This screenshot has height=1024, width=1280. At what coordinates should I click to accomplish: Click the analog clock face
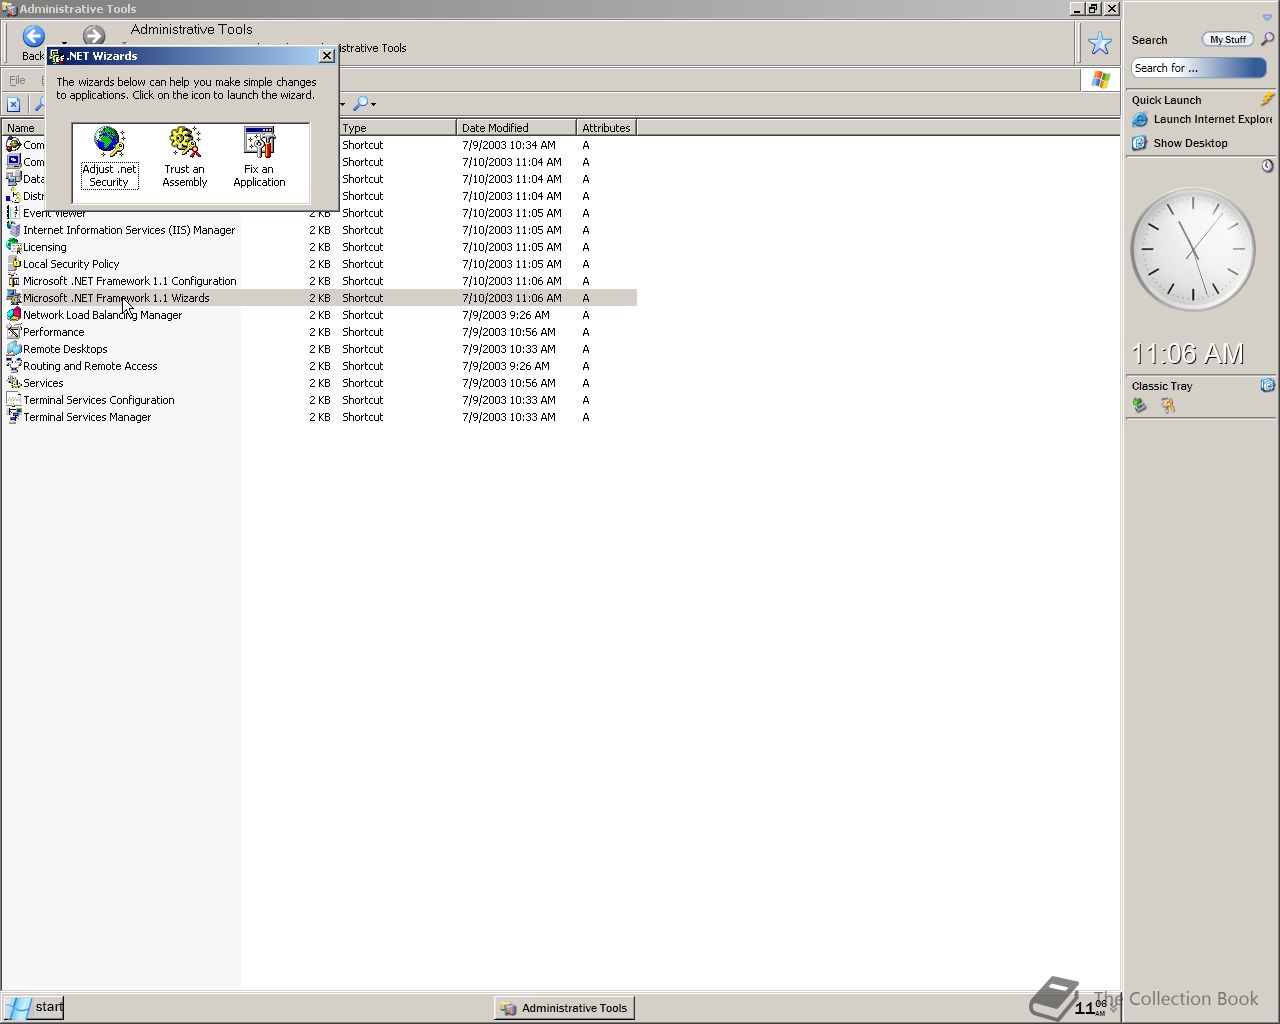(x=1193, y=250)
